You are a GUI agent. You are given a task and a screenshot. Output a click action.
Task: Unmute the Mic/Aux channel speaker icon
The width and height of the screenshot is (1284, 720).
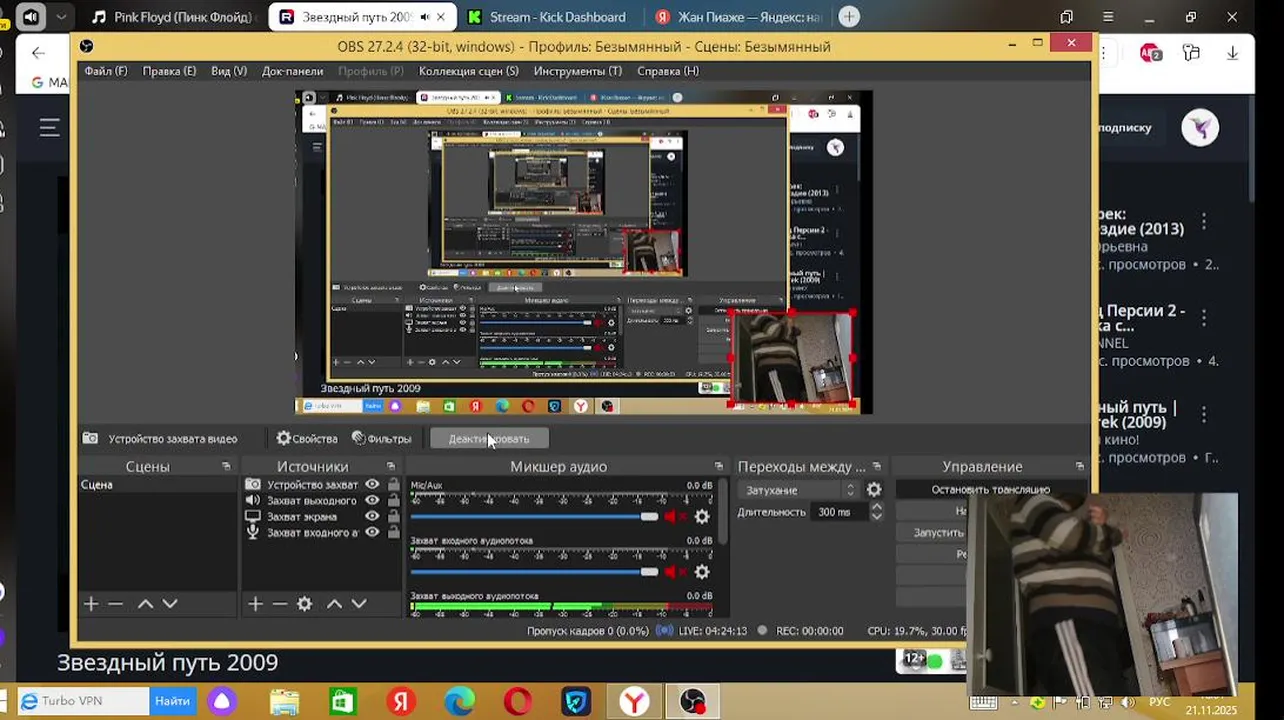pos(673,517)
